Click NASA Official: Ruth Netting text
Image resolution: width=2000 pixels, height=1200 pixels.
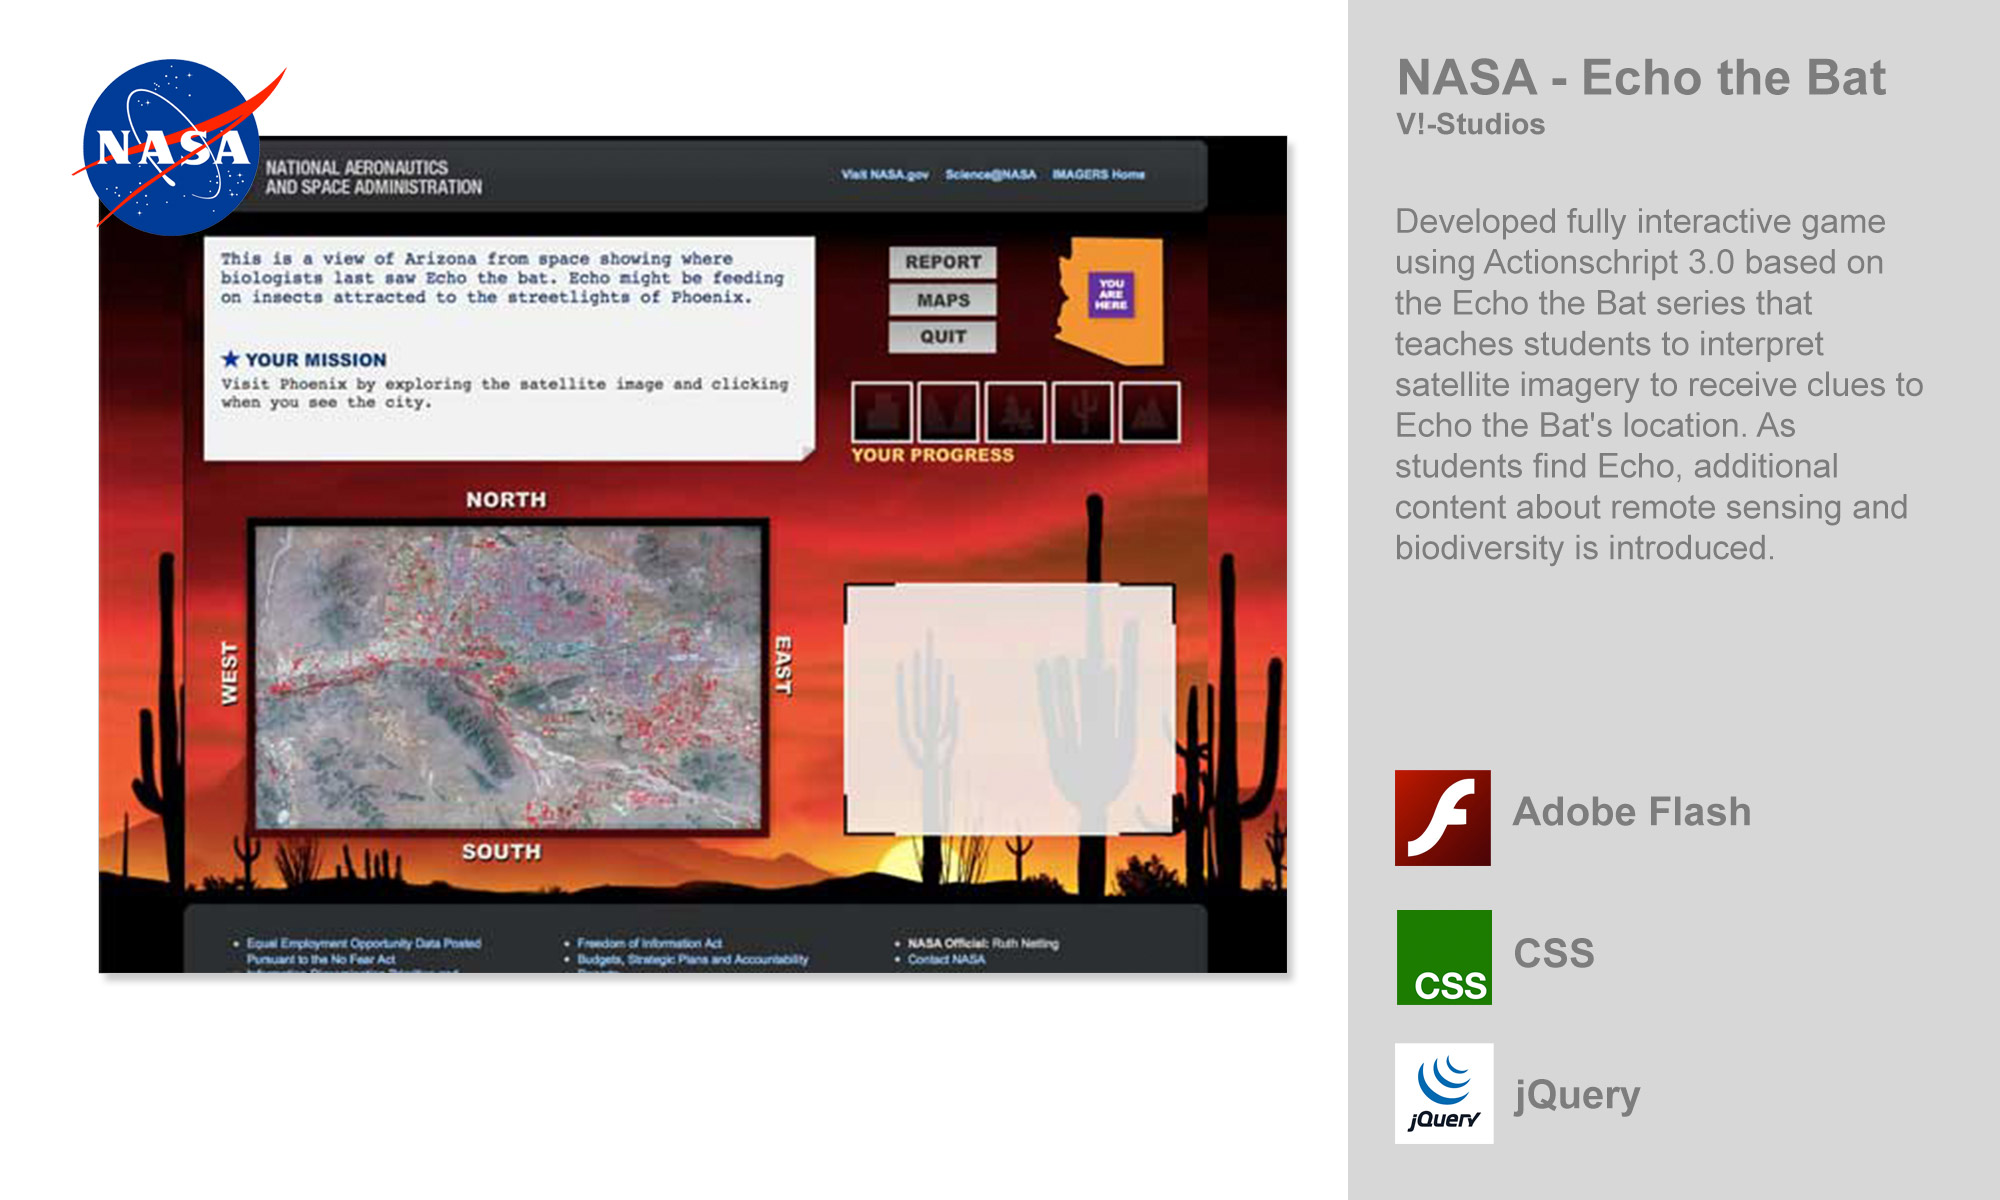tap(983, 943)
